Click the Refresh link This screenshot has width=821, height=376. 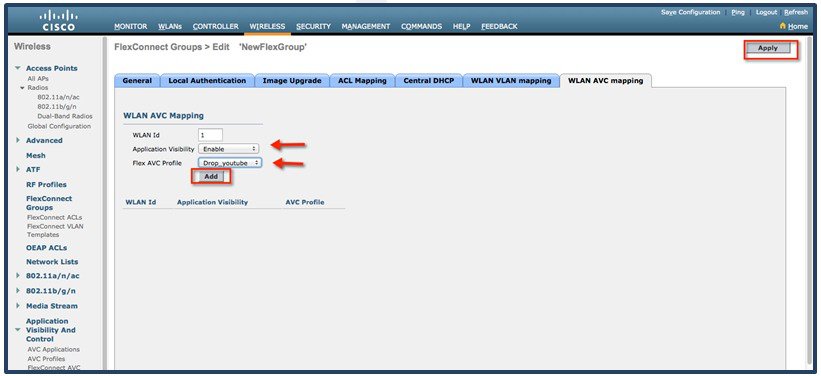(x=796, y=12)
